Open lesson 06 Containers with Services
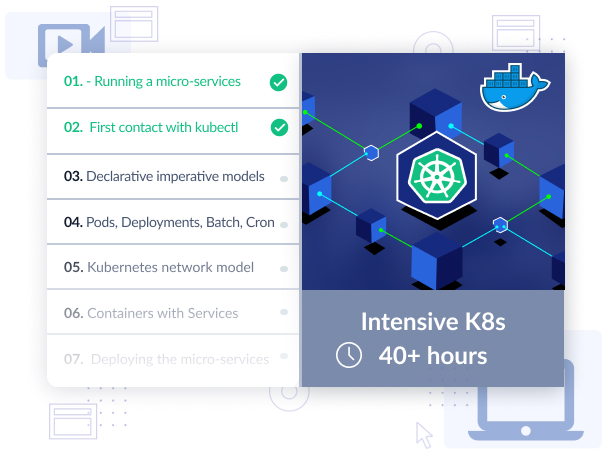 point(173,312)
